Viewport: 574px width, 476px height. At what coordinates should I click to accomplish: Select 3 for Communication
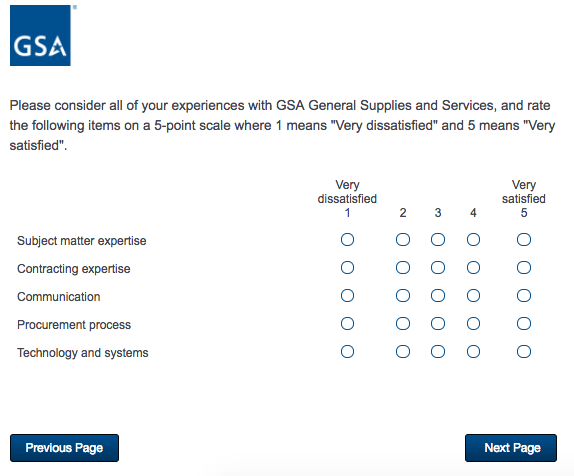pyautogui.click(x=438, y=295)
